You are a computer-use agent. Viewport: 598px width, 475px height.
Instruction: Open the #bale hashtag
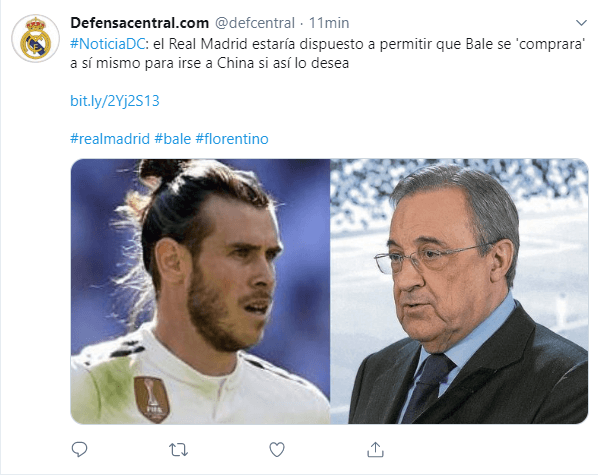click(x=172, y=138)
